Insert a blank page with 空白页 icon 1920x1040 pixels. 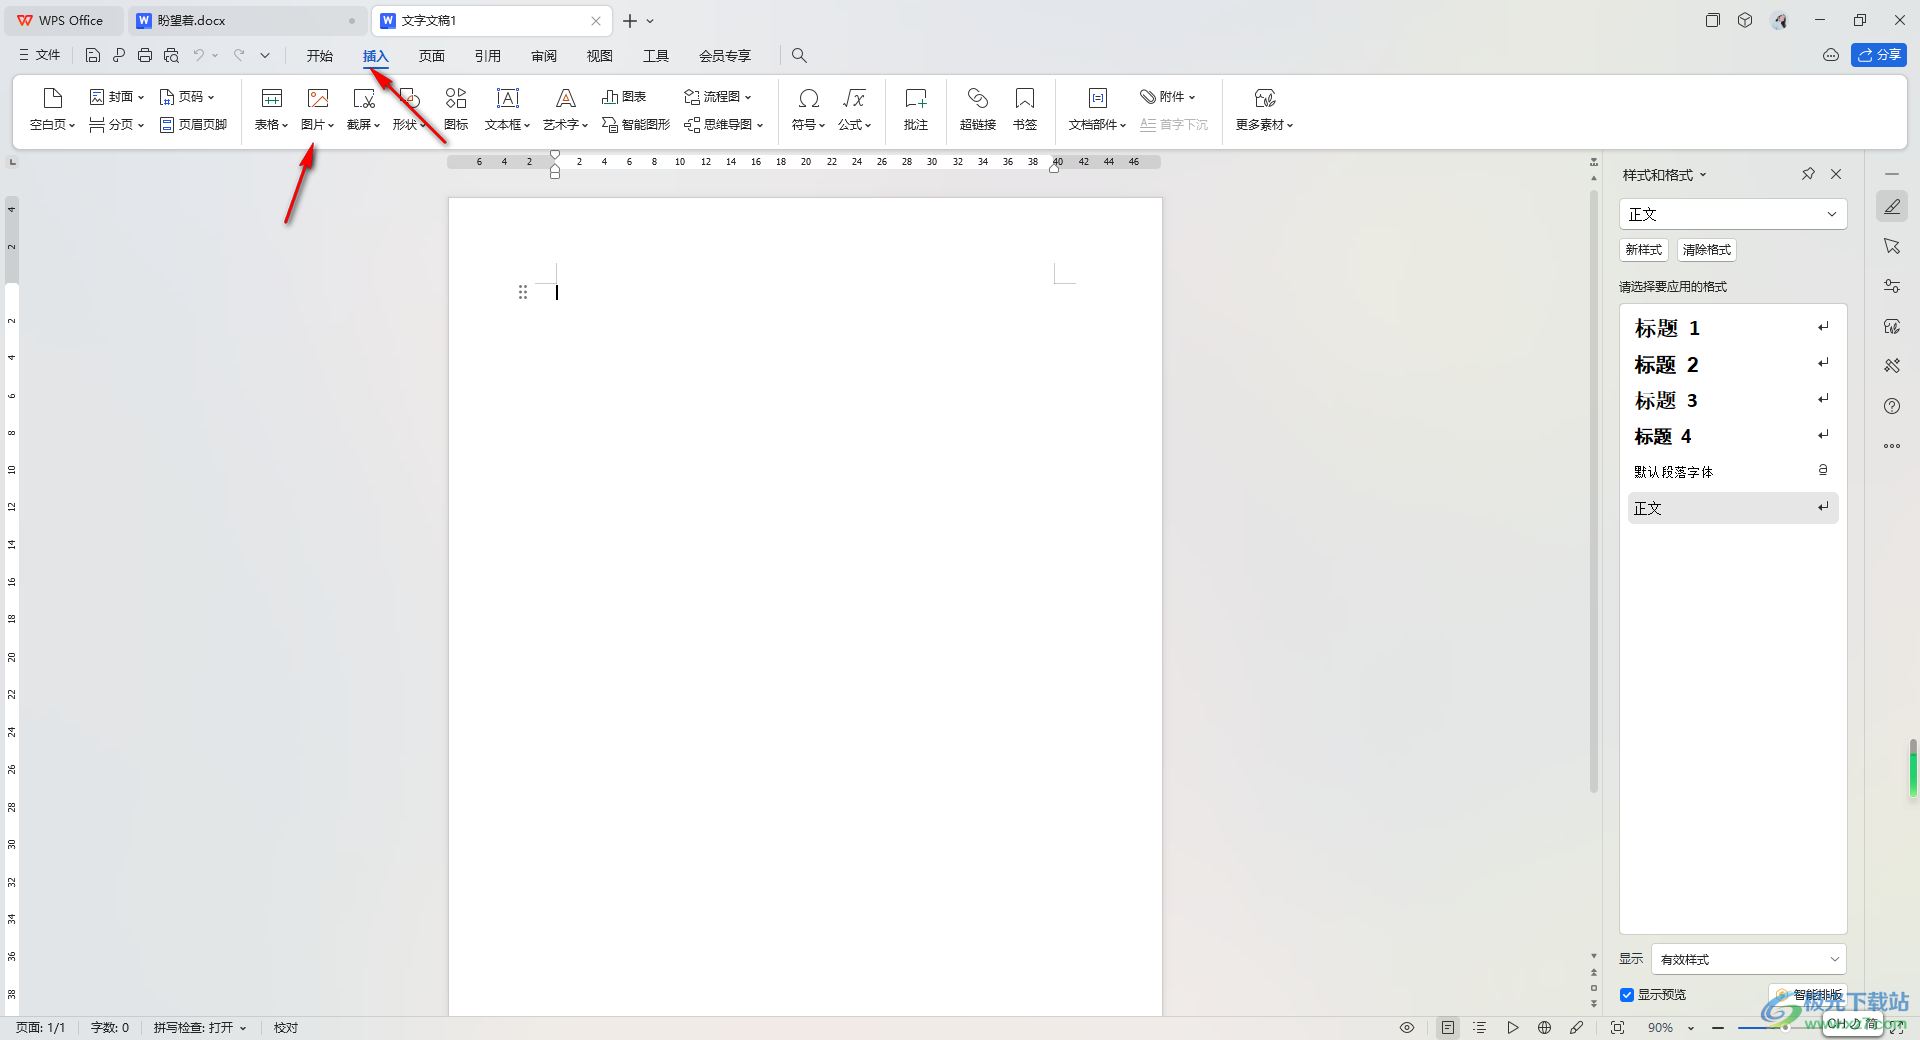[x=53, y=109]
